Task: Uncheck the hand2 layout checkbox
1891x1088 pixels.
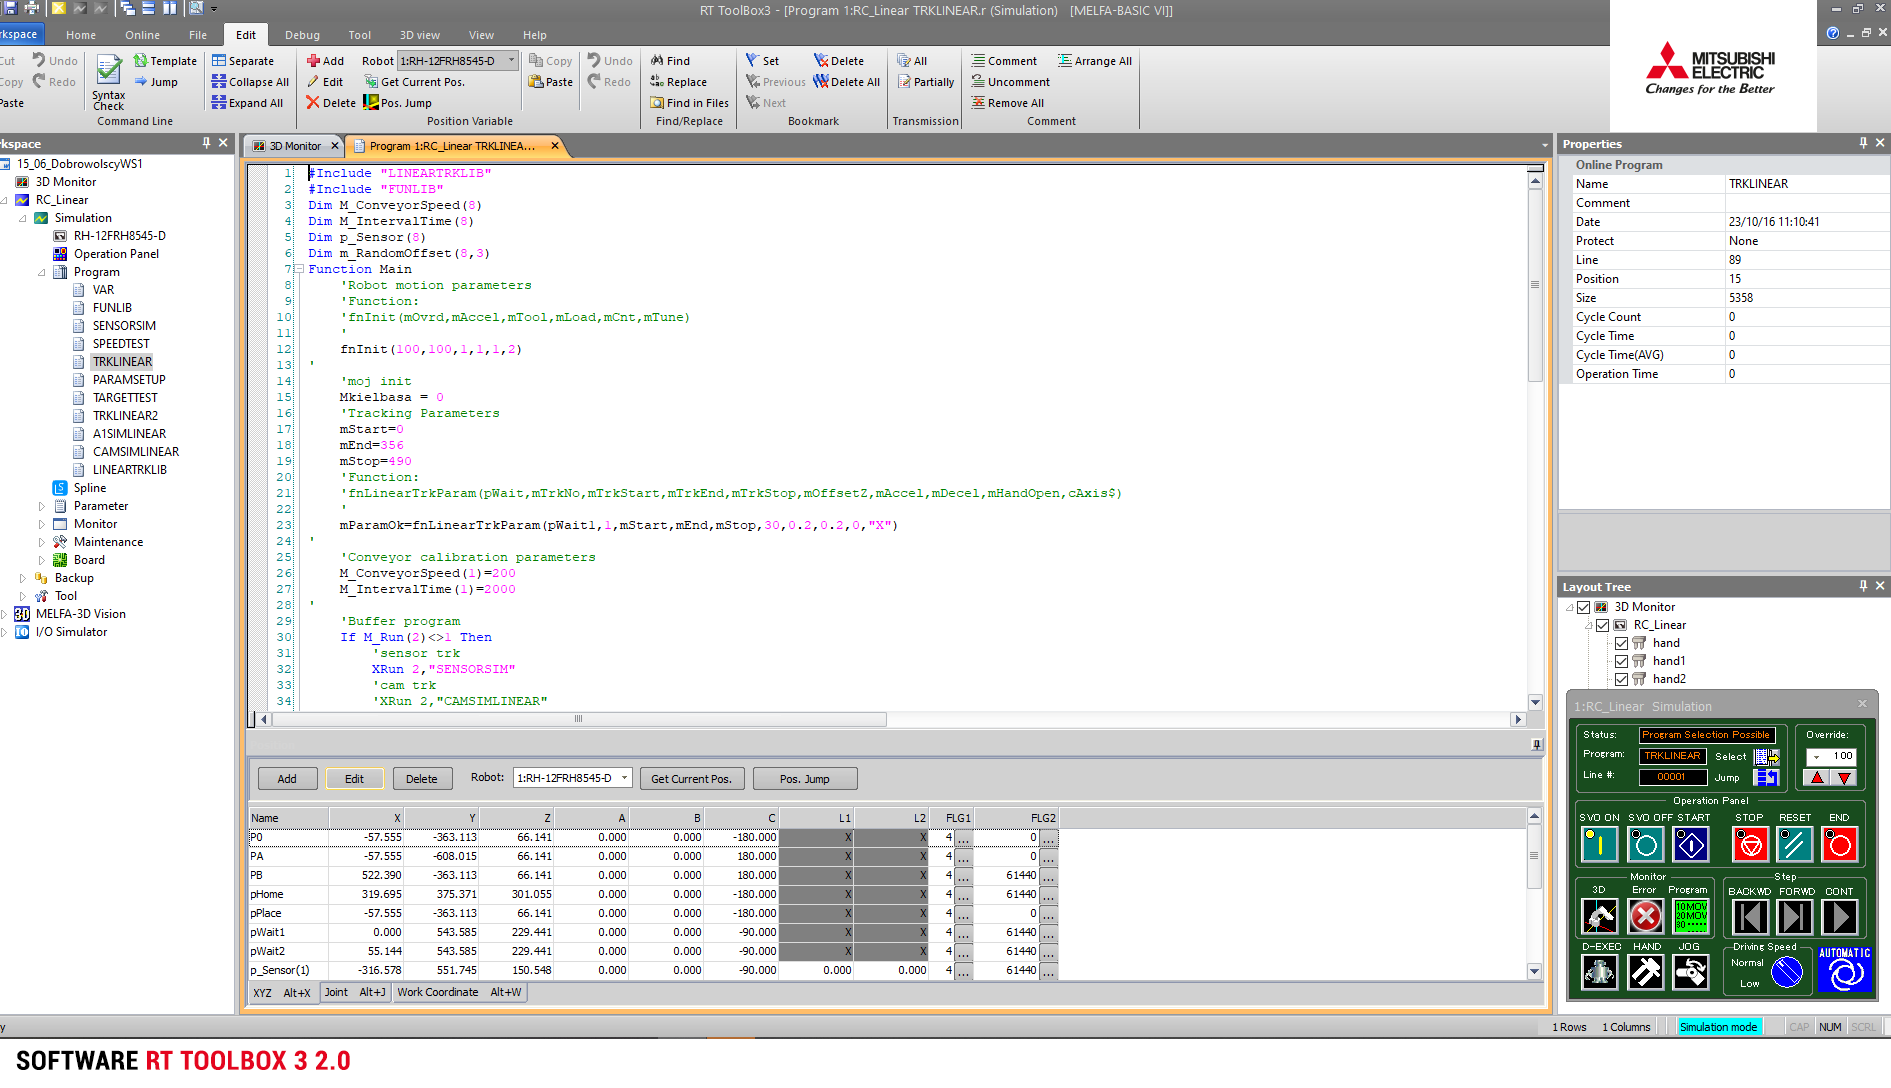Action: tap(1621, 679)
